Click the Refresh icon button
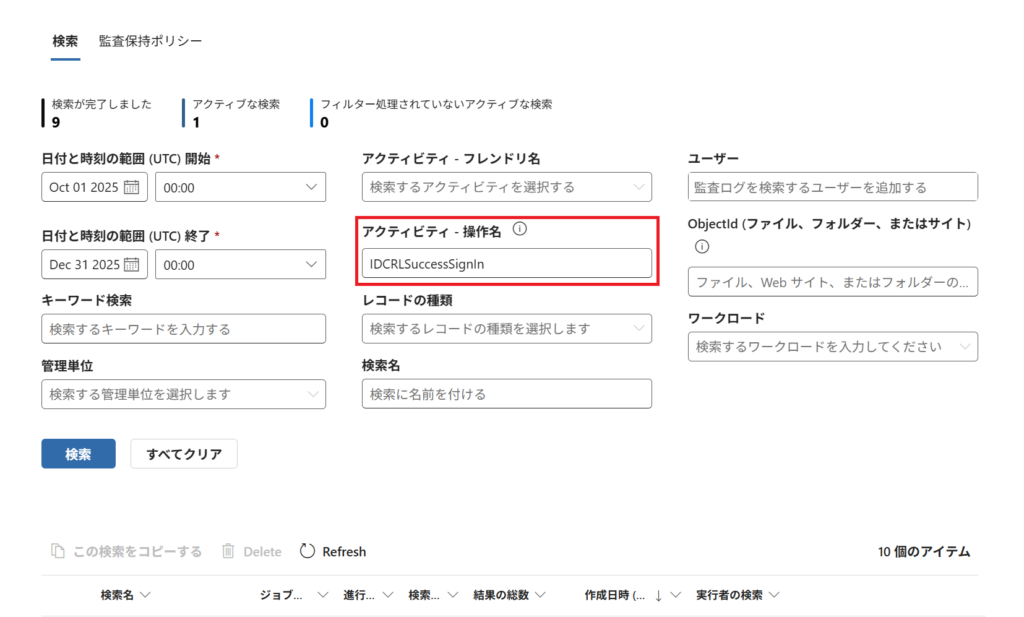Screen dimensions: 1024x617 click(308, 551)
